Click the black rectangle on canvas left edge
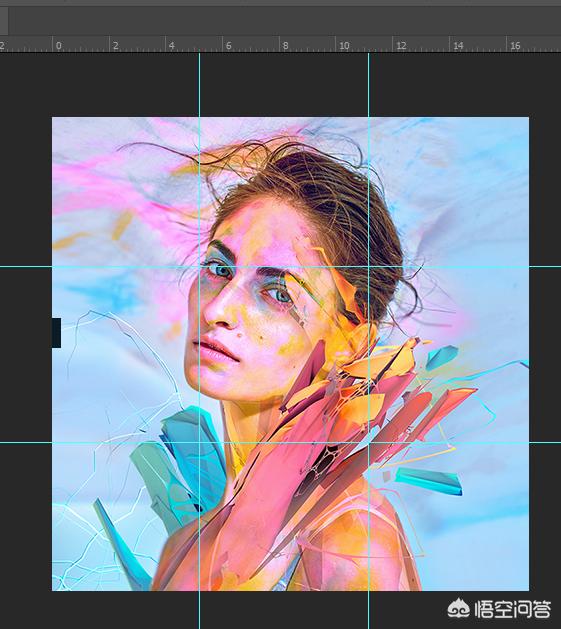The height and width of the screenshot is (629, 561). [x=57, y=333]
